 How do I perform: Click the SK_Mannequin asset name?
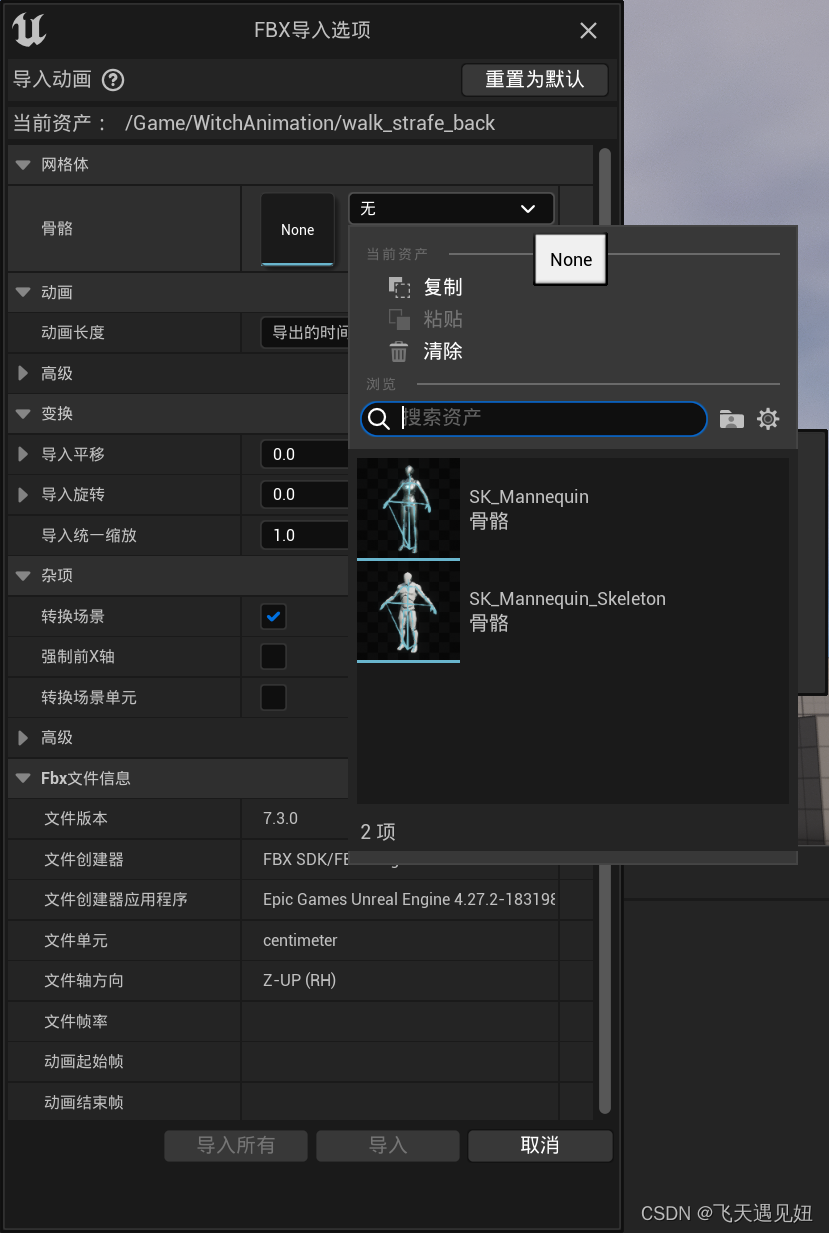pos(529,497)
